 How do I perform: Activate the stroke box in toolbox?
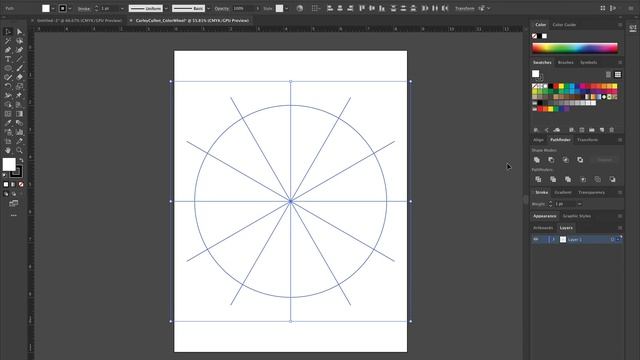point(17,171)
